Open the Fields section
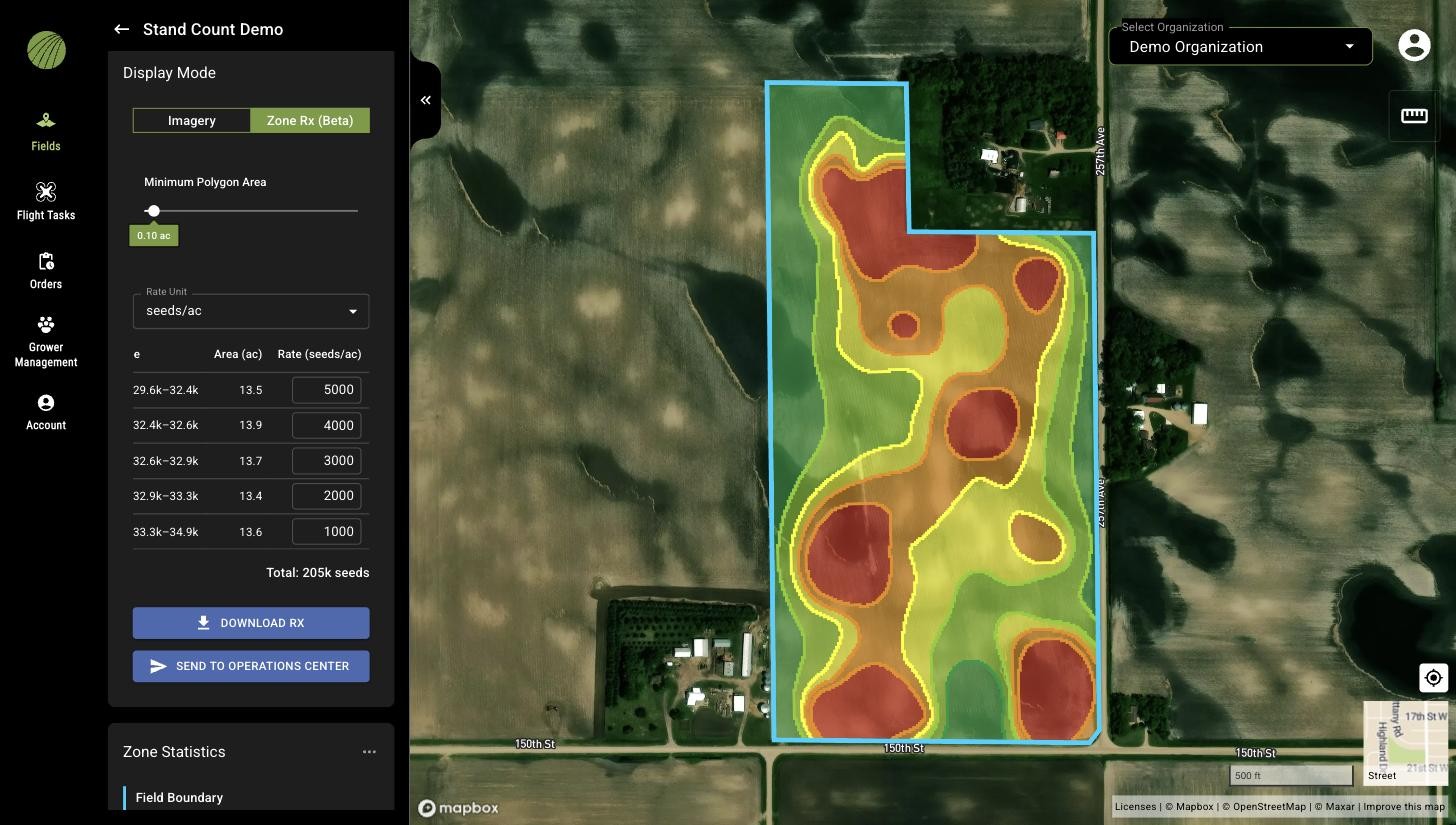The height and width of the screenshot is (825, 1456). tap(45, 132)
